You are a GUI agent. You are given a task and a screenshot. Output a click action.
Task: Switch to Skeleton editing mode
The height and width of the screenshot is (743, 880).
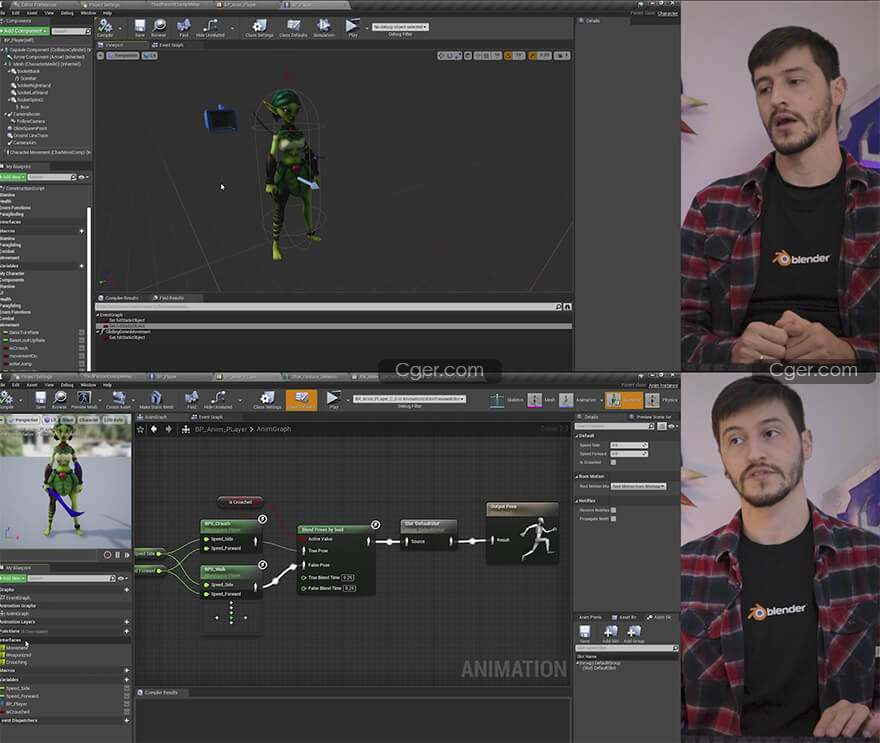pyautogui.click(x=506, y=400)
